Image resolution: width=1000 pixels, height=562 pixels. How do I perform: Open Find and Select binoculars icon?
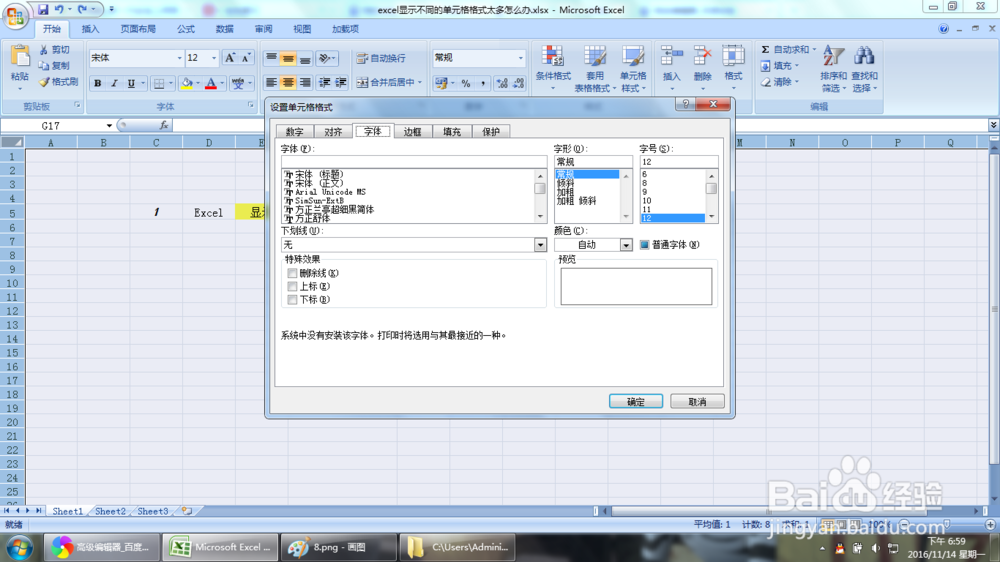(864, 56)
